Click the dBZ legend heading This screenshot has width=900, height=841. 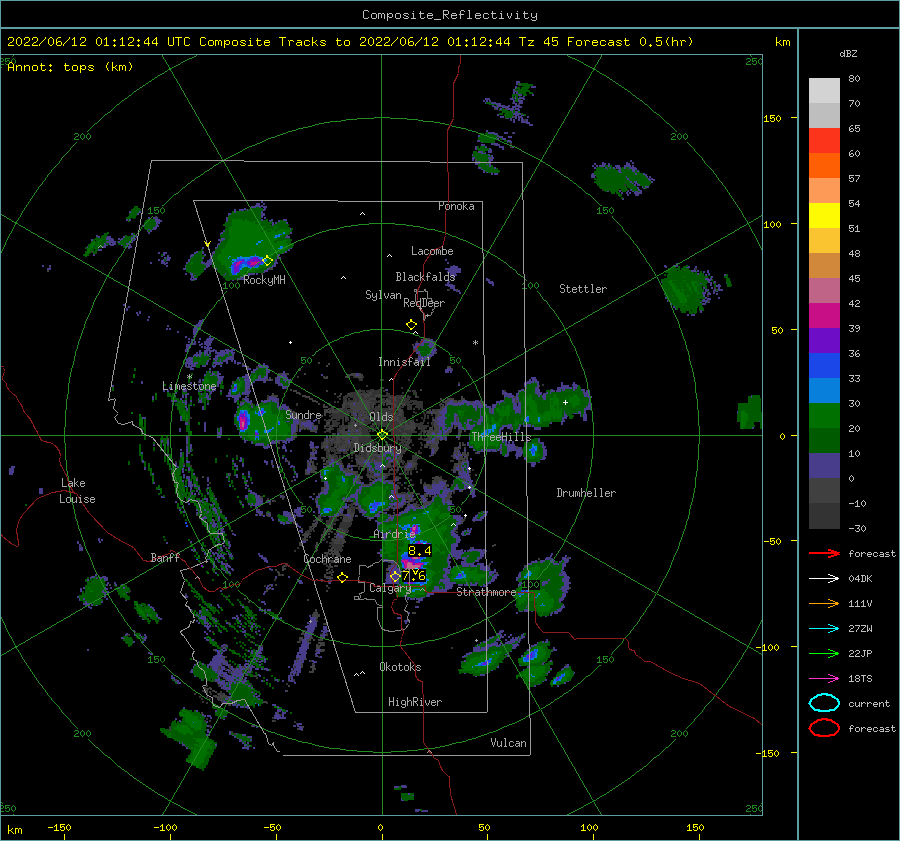click(x=848, y=53)
